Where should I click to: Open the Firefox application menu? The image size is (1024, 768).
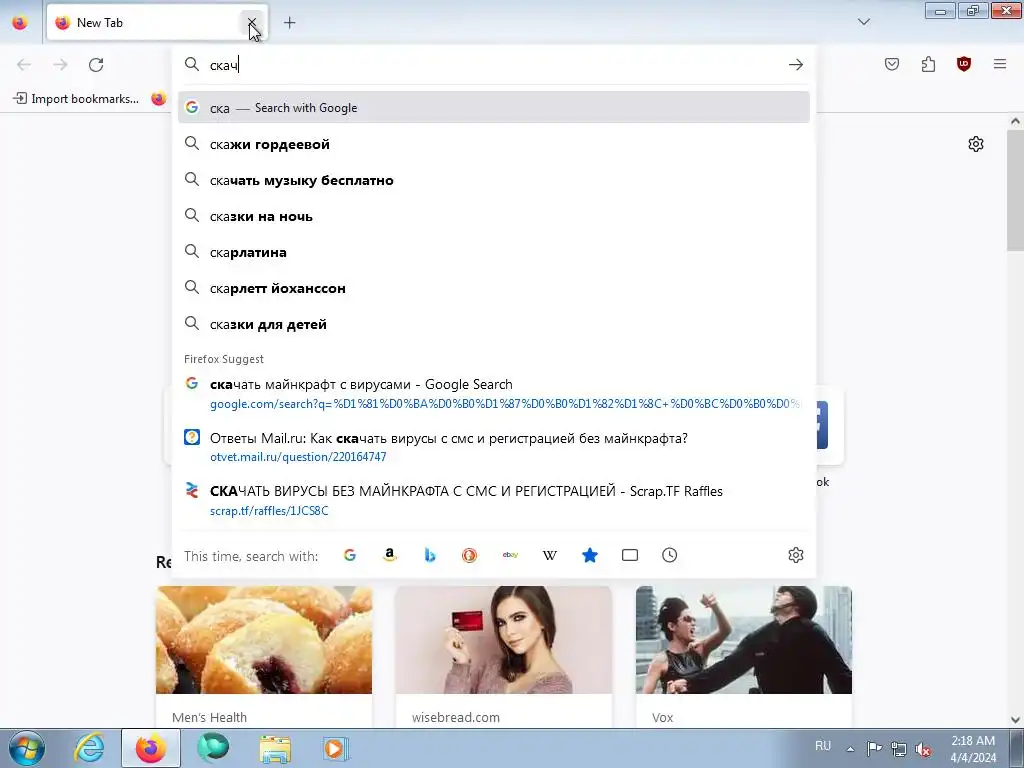click(x=1000, y=64)
